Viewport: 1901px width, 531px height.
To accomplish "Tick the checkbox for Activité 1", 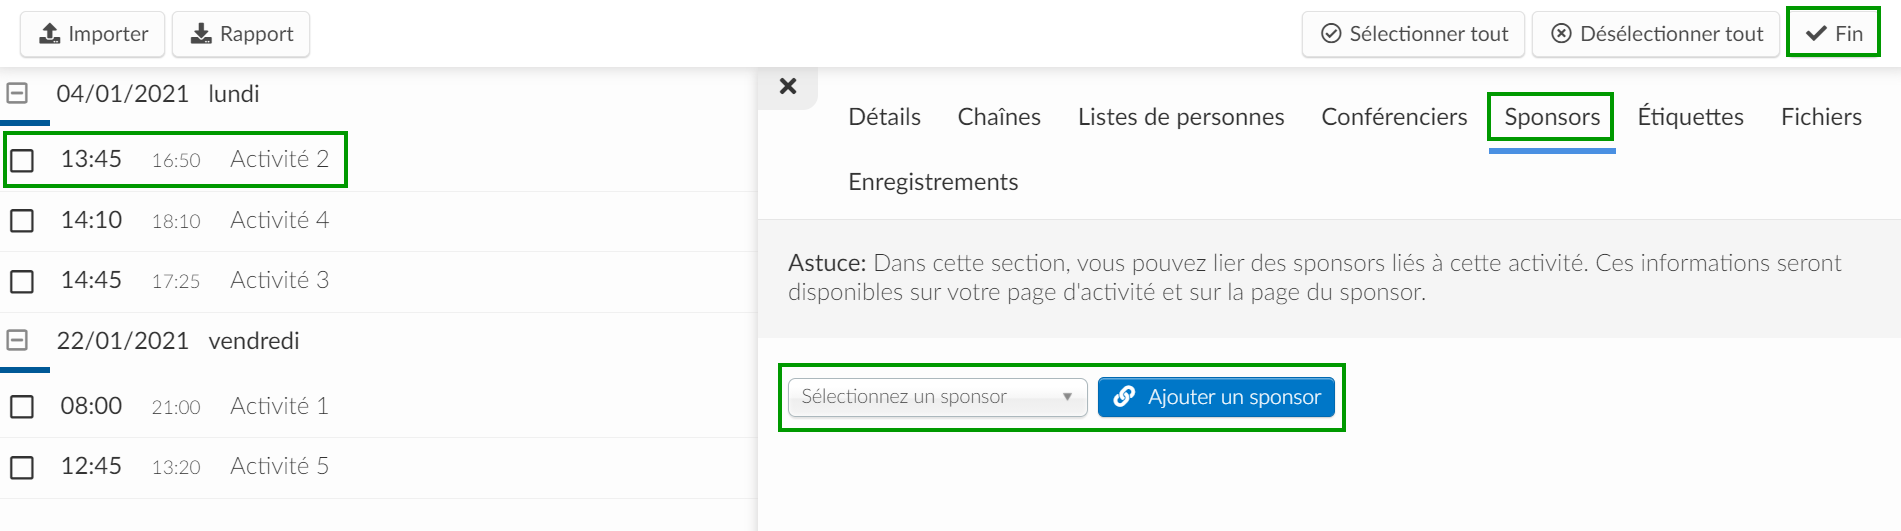I will point(22,407).
